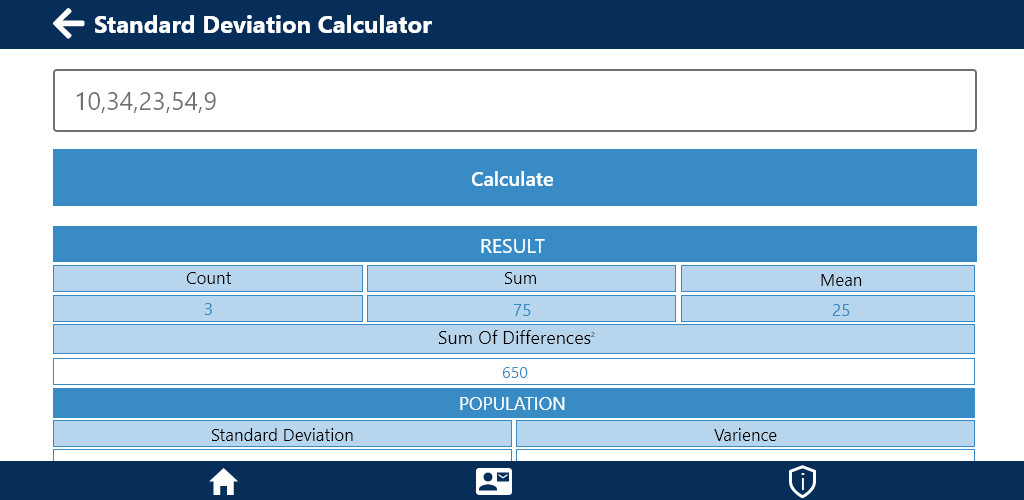Click the Calculate button

[515, 178]
